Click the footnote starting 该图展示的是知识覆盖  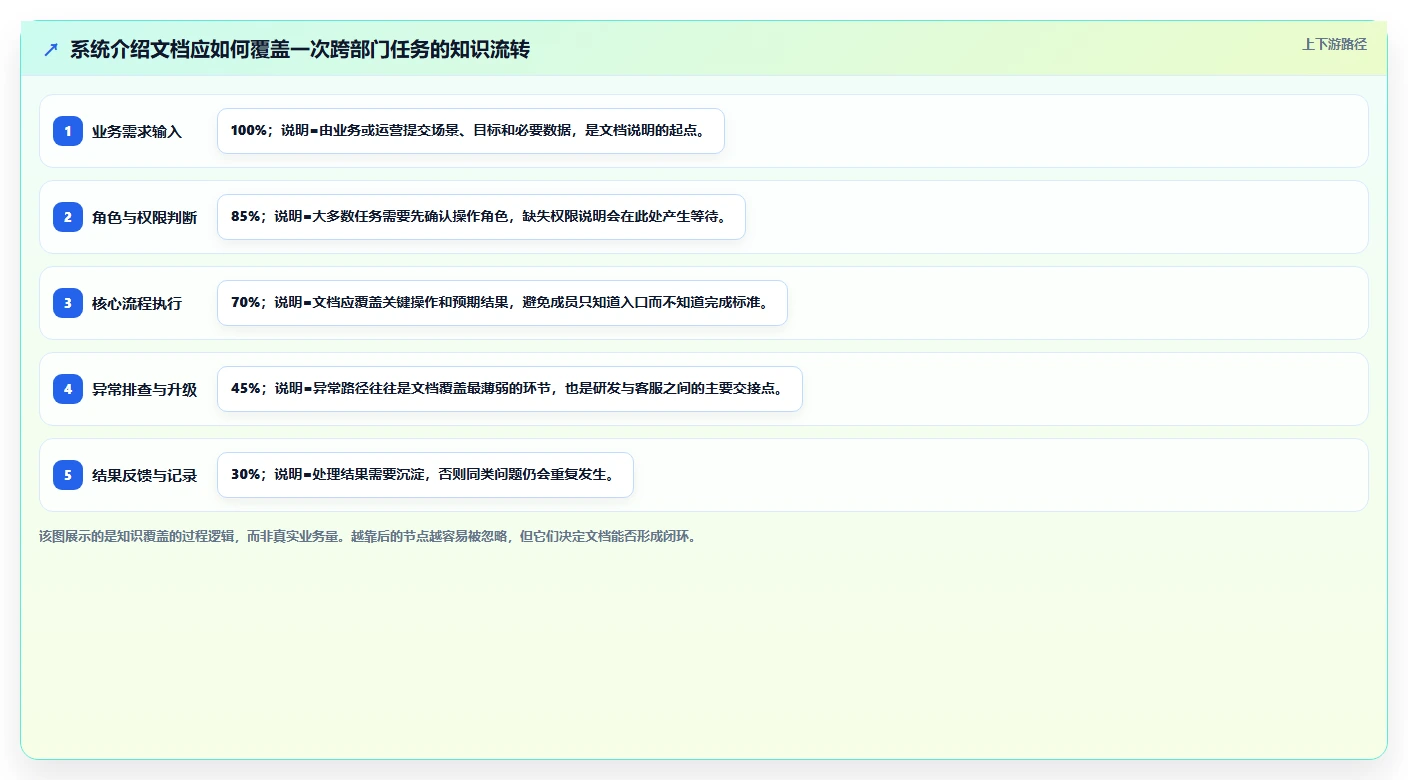[x=368, y=536]
